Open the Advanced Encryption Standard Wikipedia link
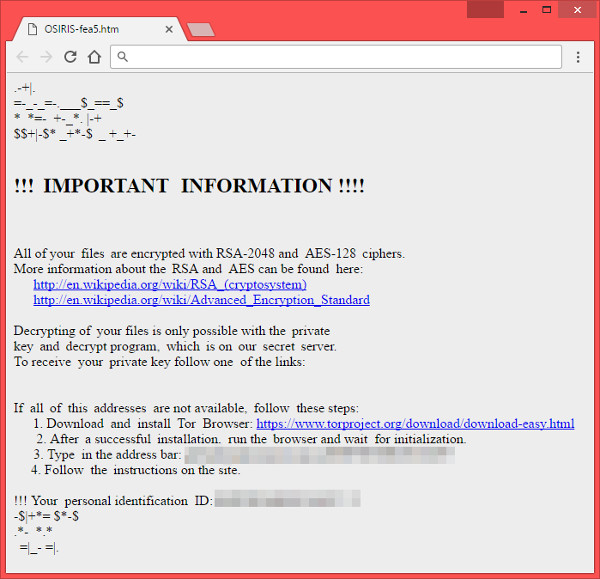Viewport: 600px width, 579px height. pyautogui.click(x=201, y=300)
